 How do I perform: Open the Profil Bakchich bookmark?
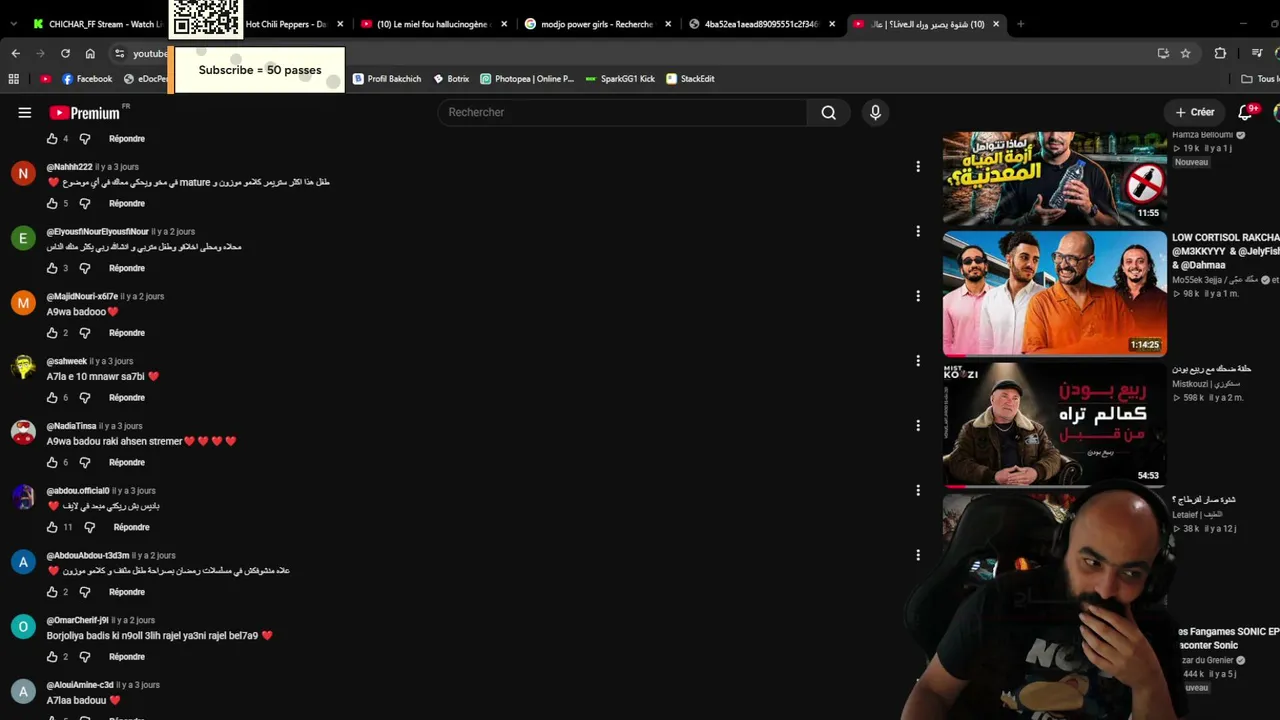(x=386, y=79)
